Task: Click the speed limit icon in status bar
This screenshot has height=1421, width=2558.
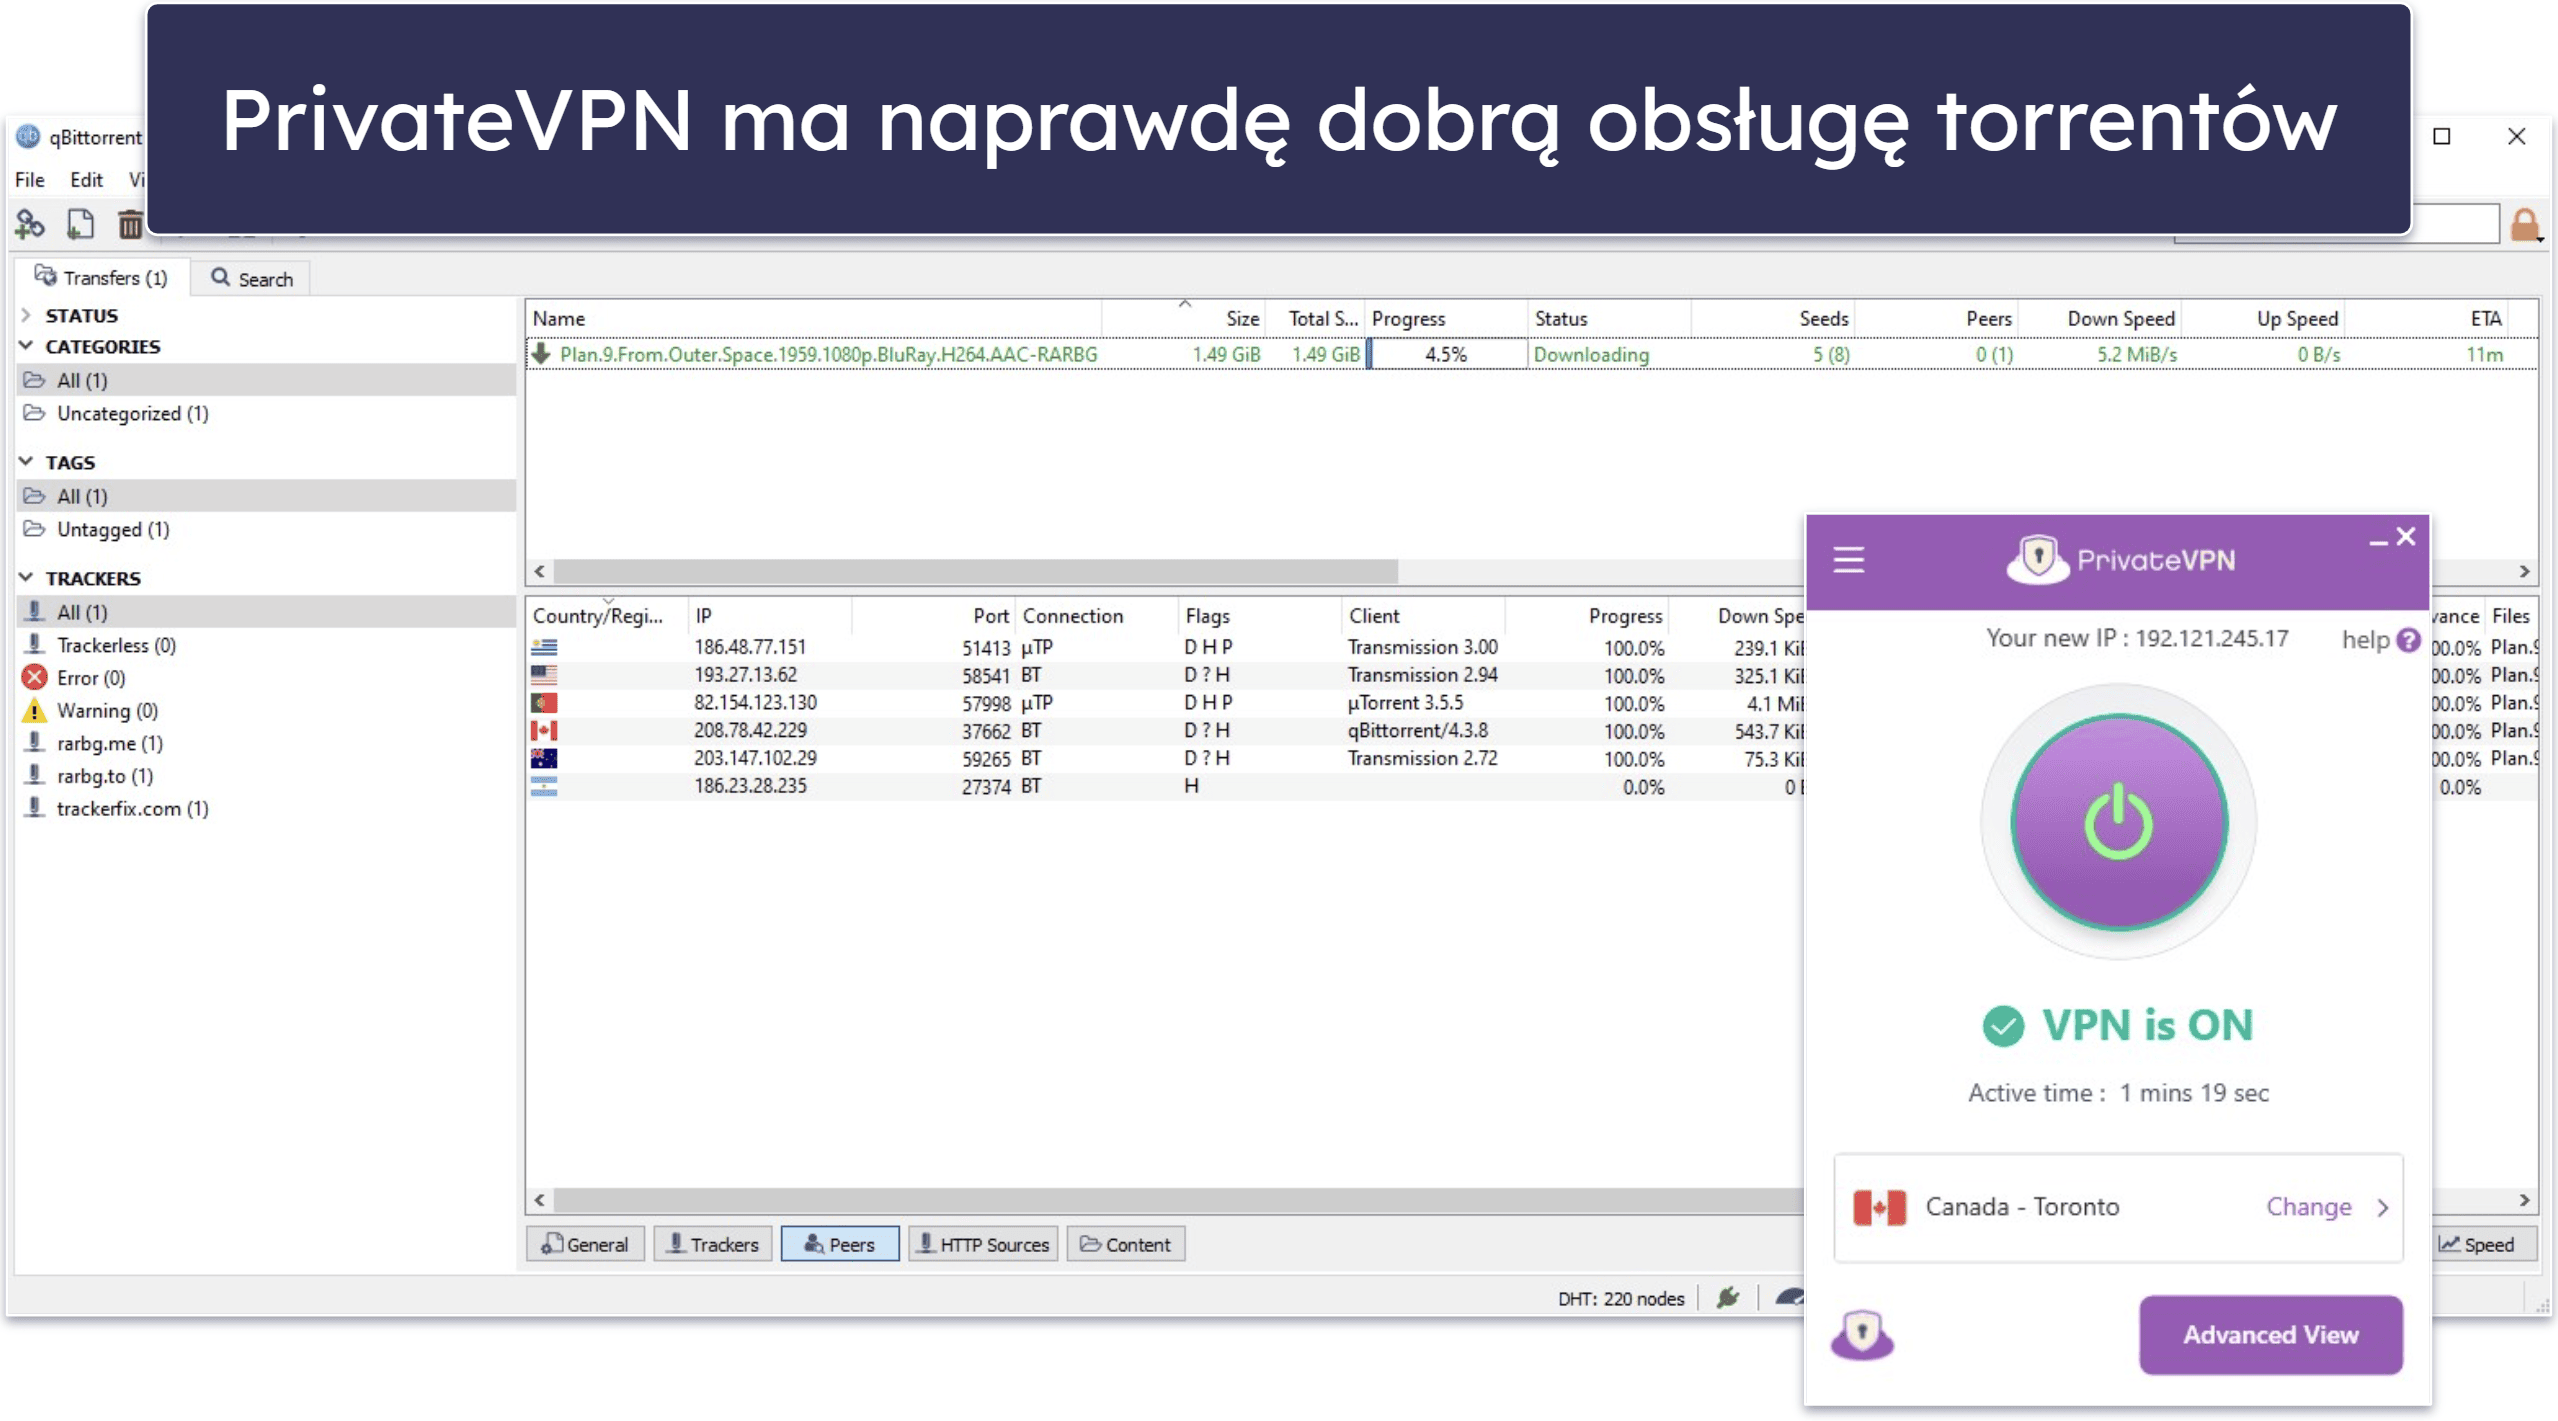Action: coord(1790,1298)
